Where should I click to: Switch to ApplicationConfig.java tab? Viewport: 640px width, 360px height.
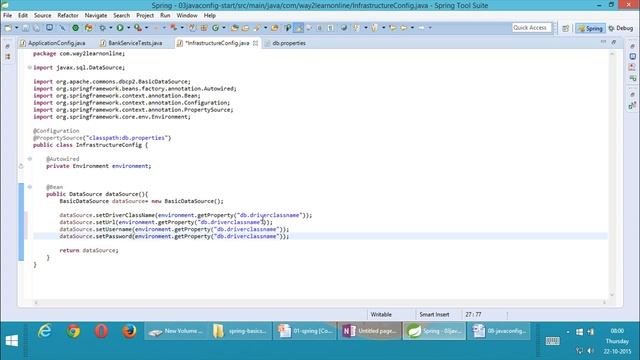pyautogui.click(x=53, y=43)
